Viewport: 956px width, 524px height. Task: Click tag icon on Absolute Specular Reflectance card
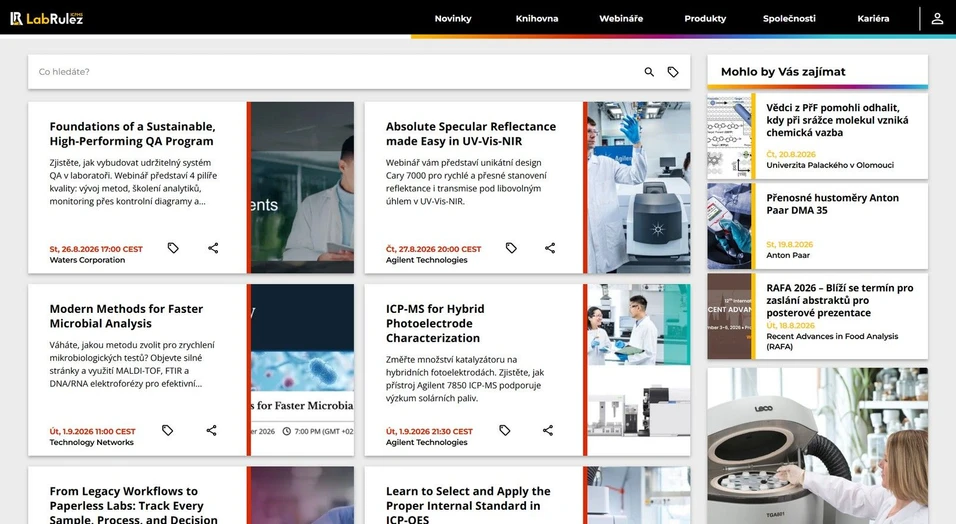click(x=511, y=248)
